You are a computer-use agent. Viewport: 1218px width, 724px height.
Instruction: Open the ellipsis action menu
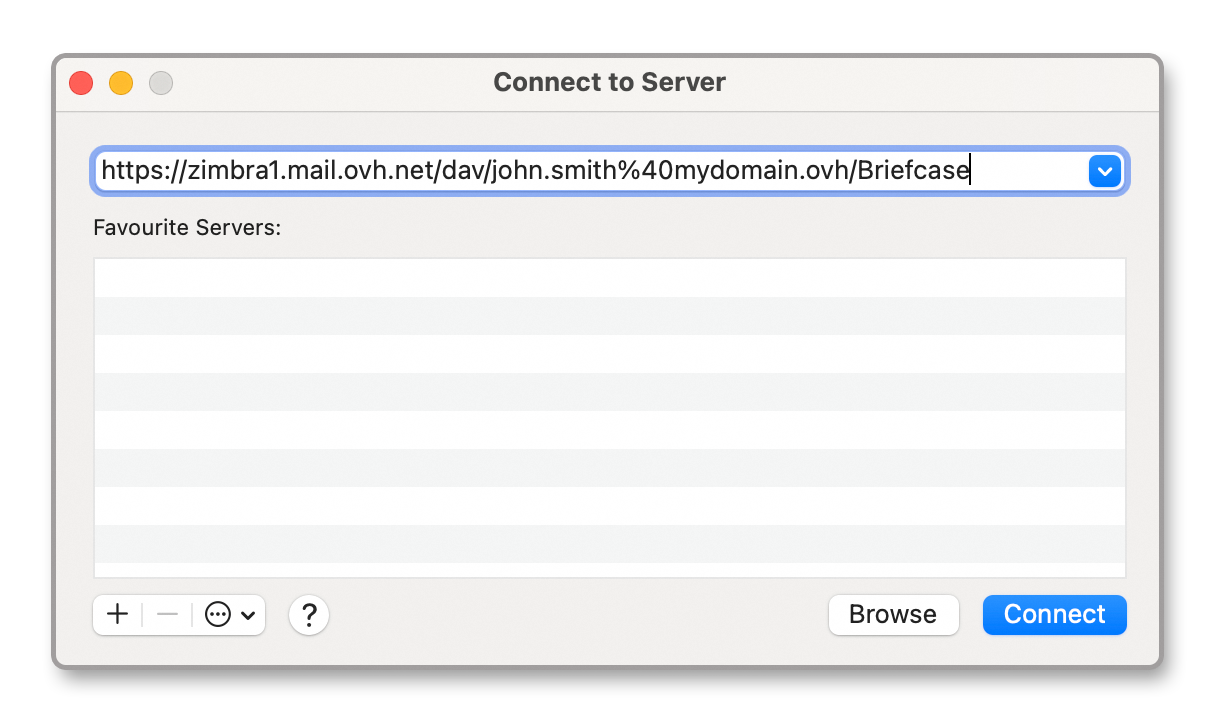(230, 614)
